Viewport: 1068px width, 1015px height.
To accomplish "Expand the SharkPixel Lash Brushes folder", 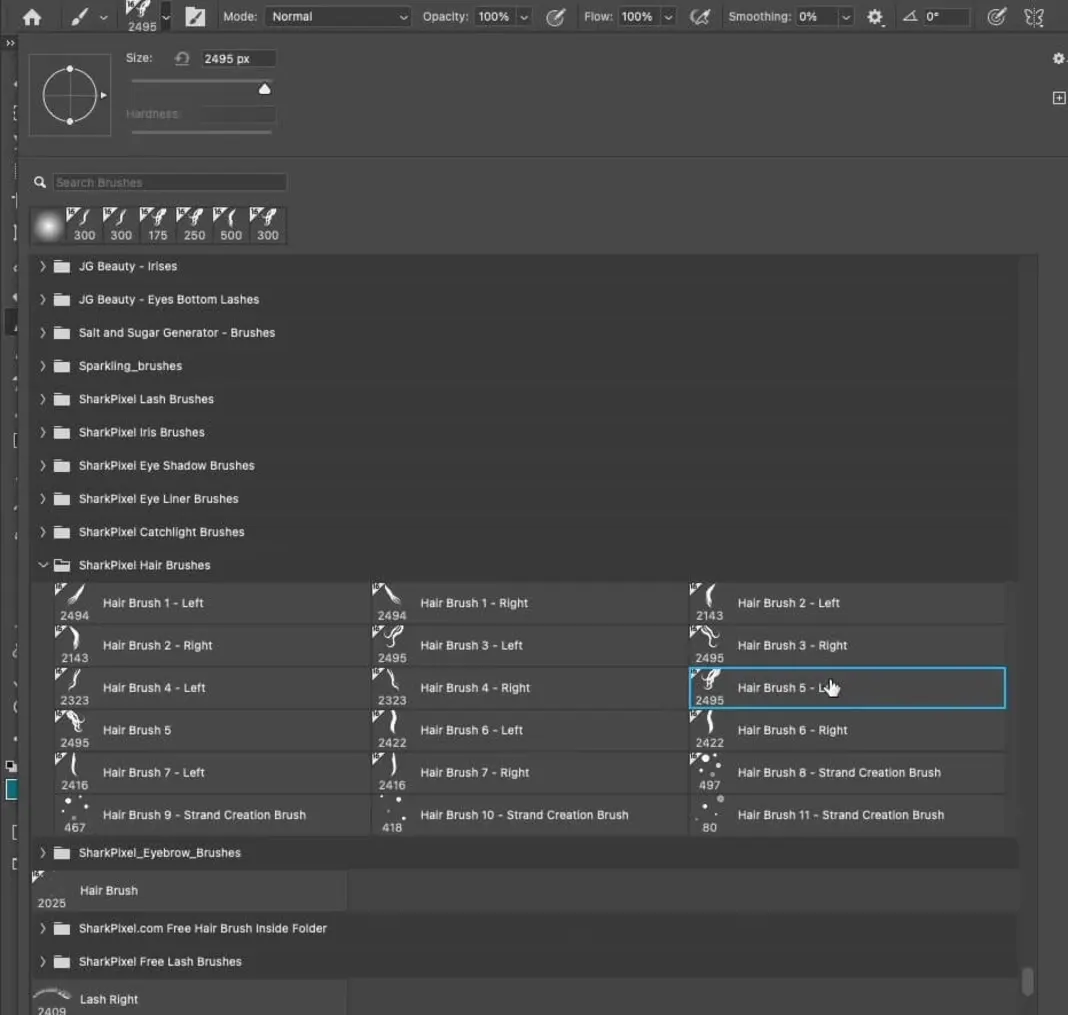I will tap(42, 399).
